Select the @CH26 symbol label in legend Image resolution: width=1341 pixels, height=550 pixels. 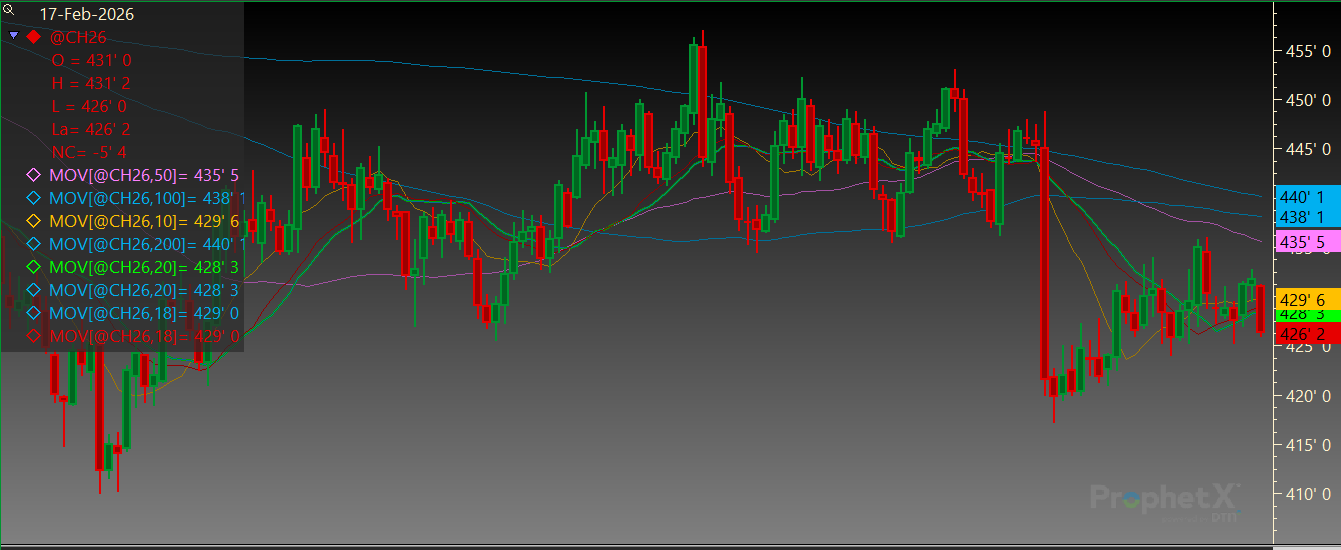(x=78, y=38)
